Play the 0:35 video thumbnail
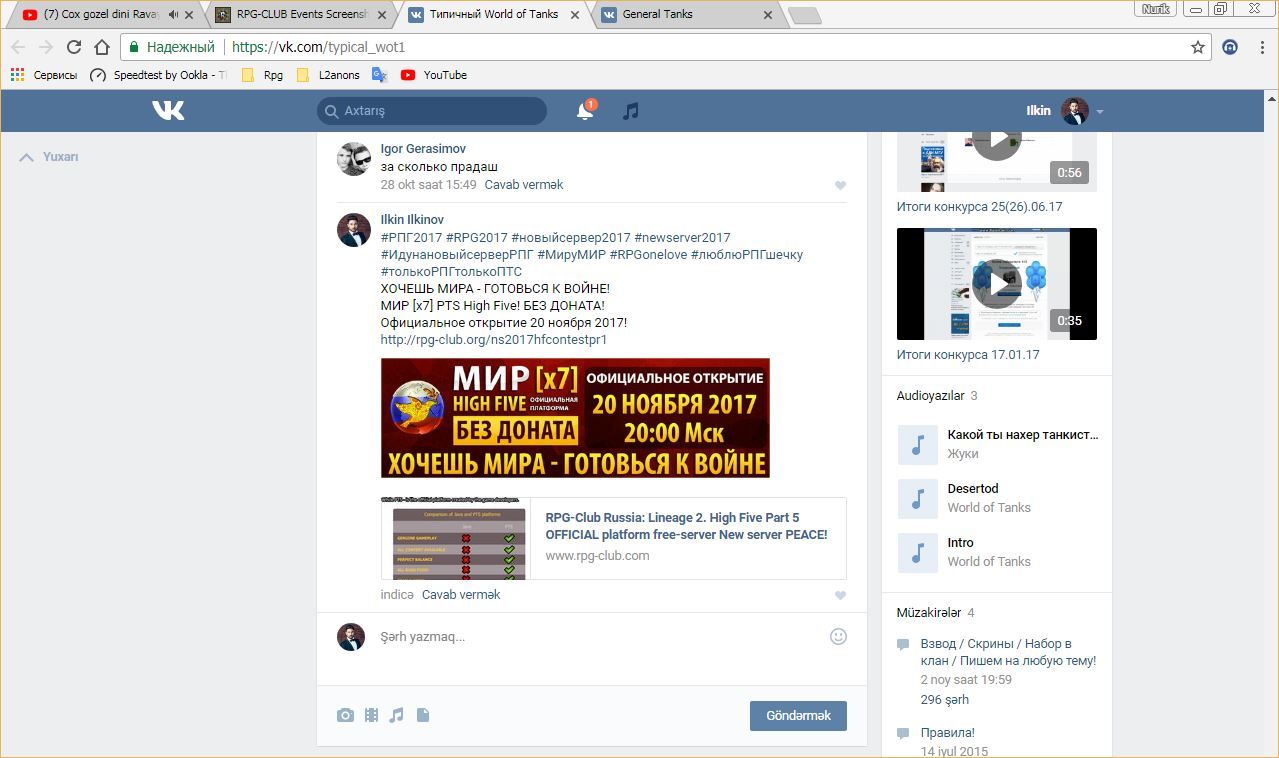 coord(997,284)
